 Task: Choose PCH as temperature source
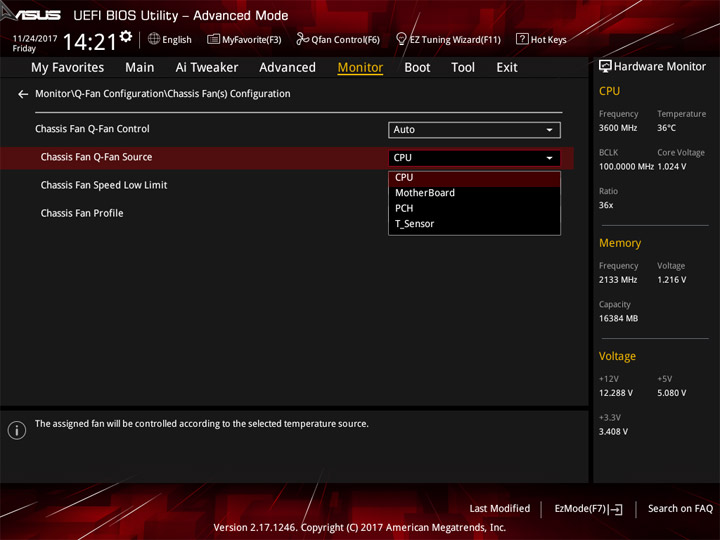click(474, 208)
